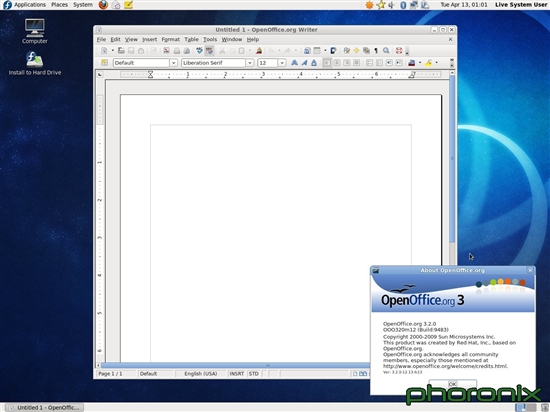Click the document horizontal scrollbar
The image size is (550, 412).
pyautogui.click(x=235, y=365)
